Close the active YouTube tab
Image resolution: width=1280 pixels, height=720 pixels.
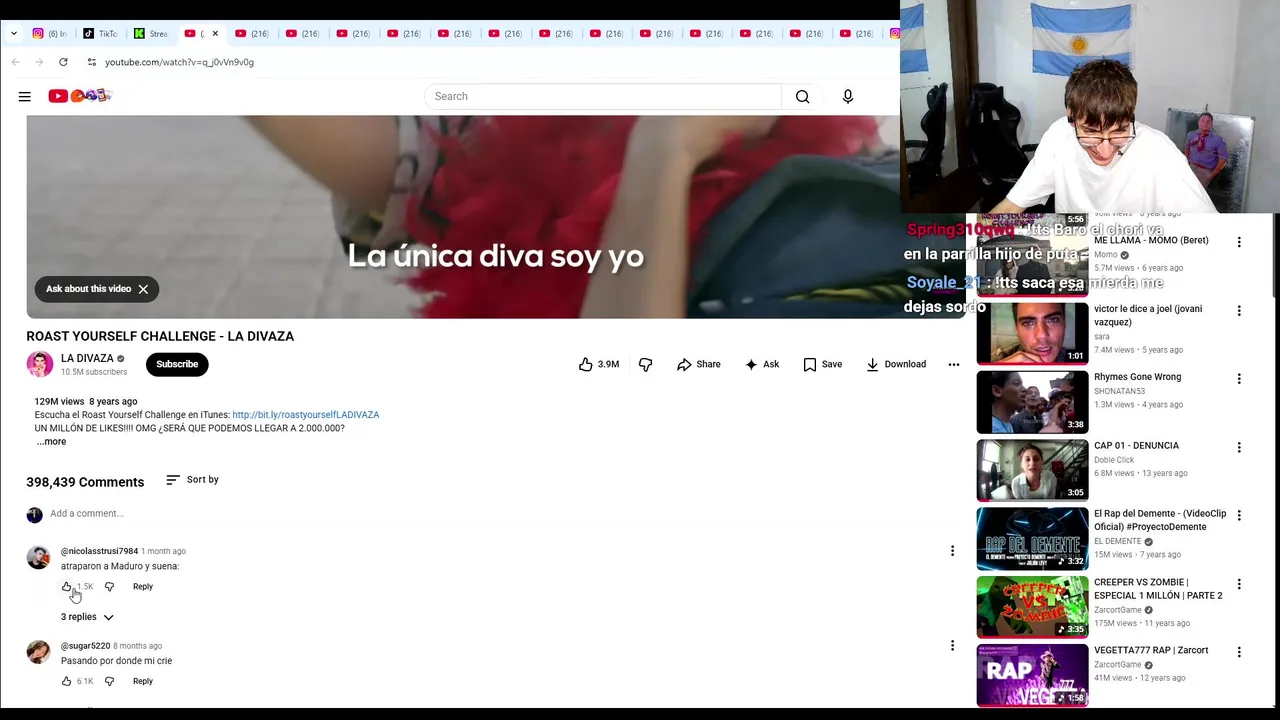[x=215, y=33]
